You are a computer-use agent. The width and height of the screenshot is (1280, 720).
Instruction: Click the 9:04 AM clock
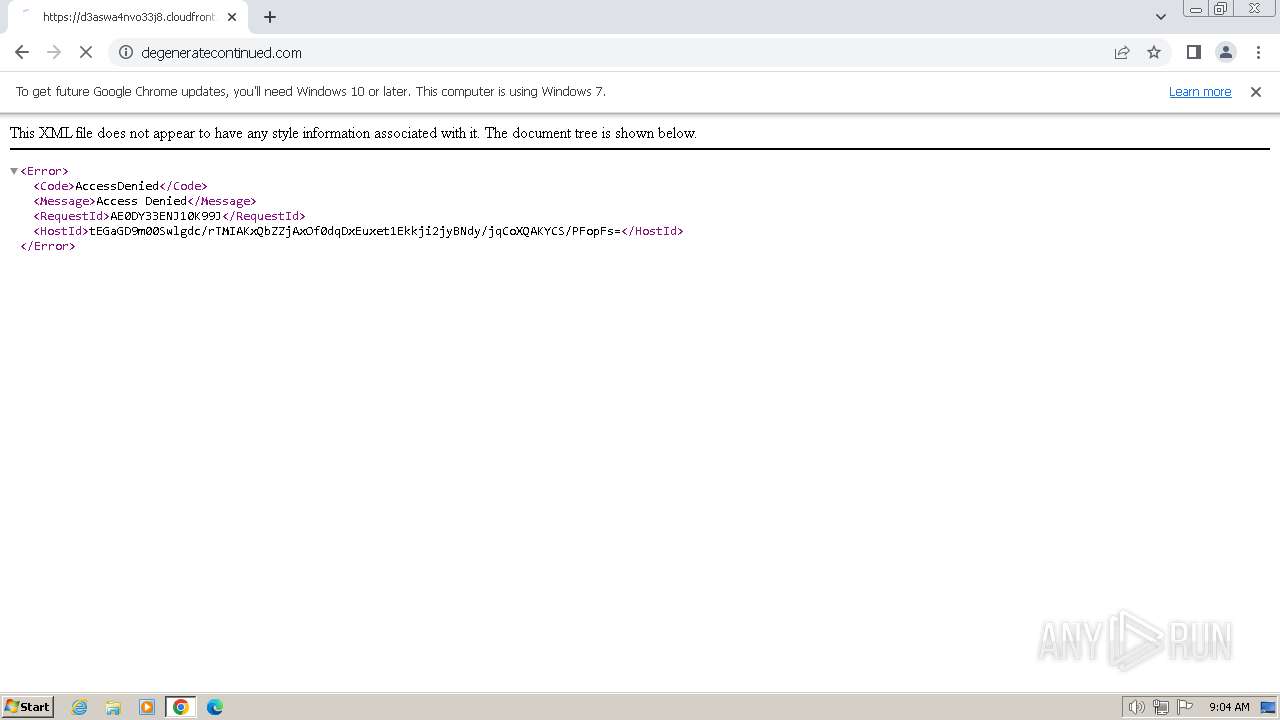[1229, 707]
